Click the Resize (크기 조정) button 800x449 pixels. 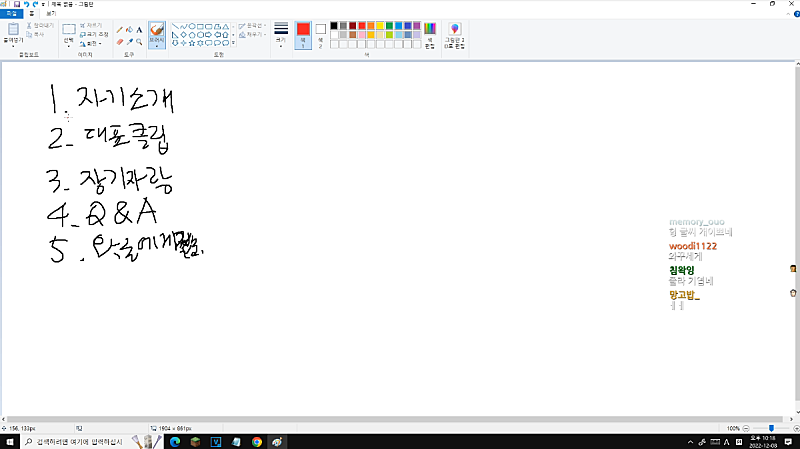tap(94, 34)
